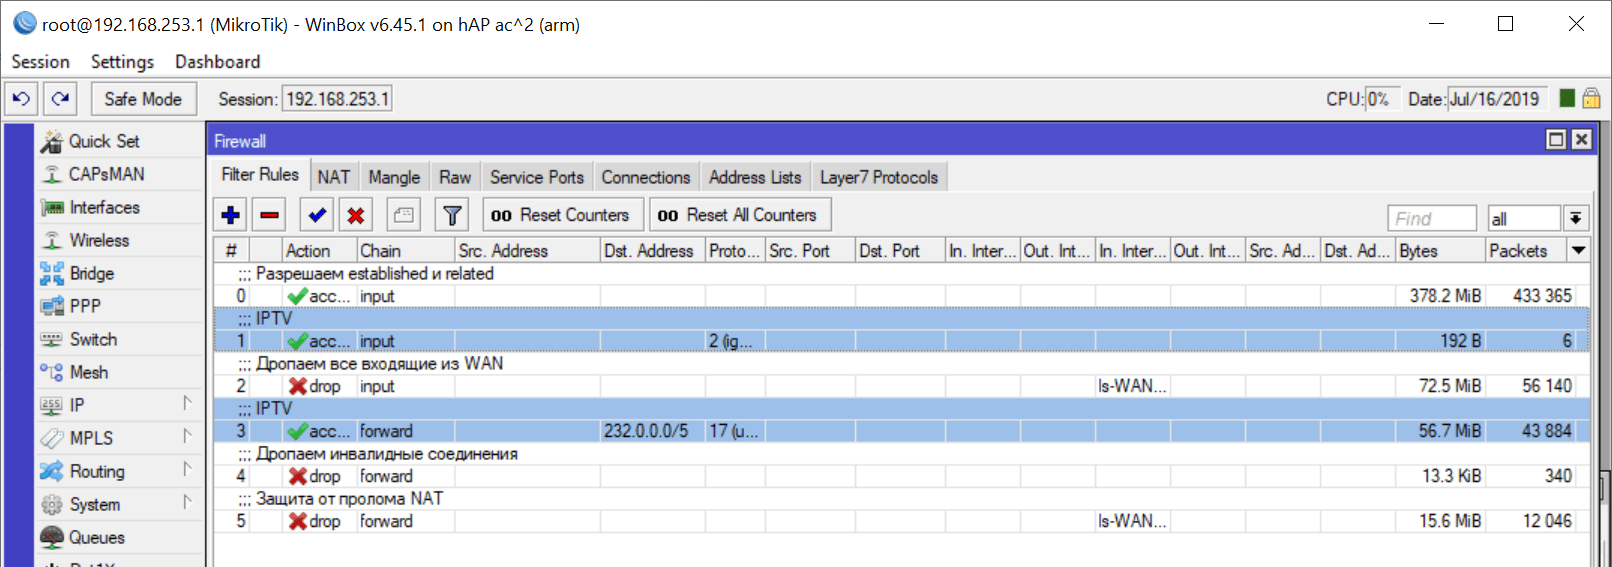This screenshot has height=567, width=1612.
Task: Sort by the Chain column header
Action: pyautogui.click(x=406, y=251)
